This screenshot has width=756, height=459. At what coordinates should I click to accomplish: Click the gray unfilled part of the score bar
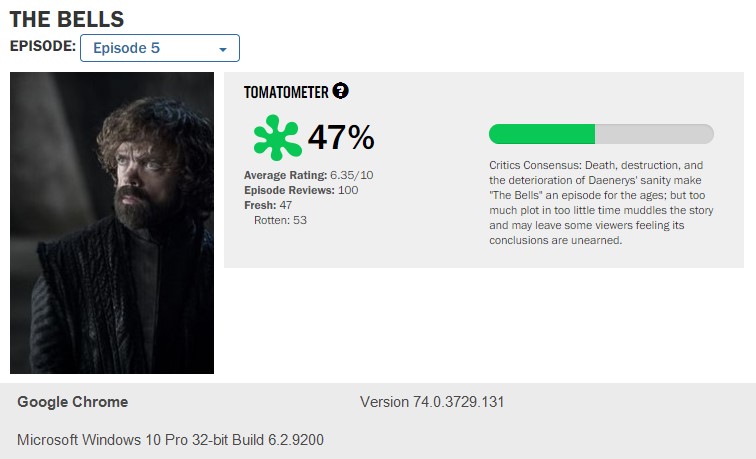click(654, 134)
